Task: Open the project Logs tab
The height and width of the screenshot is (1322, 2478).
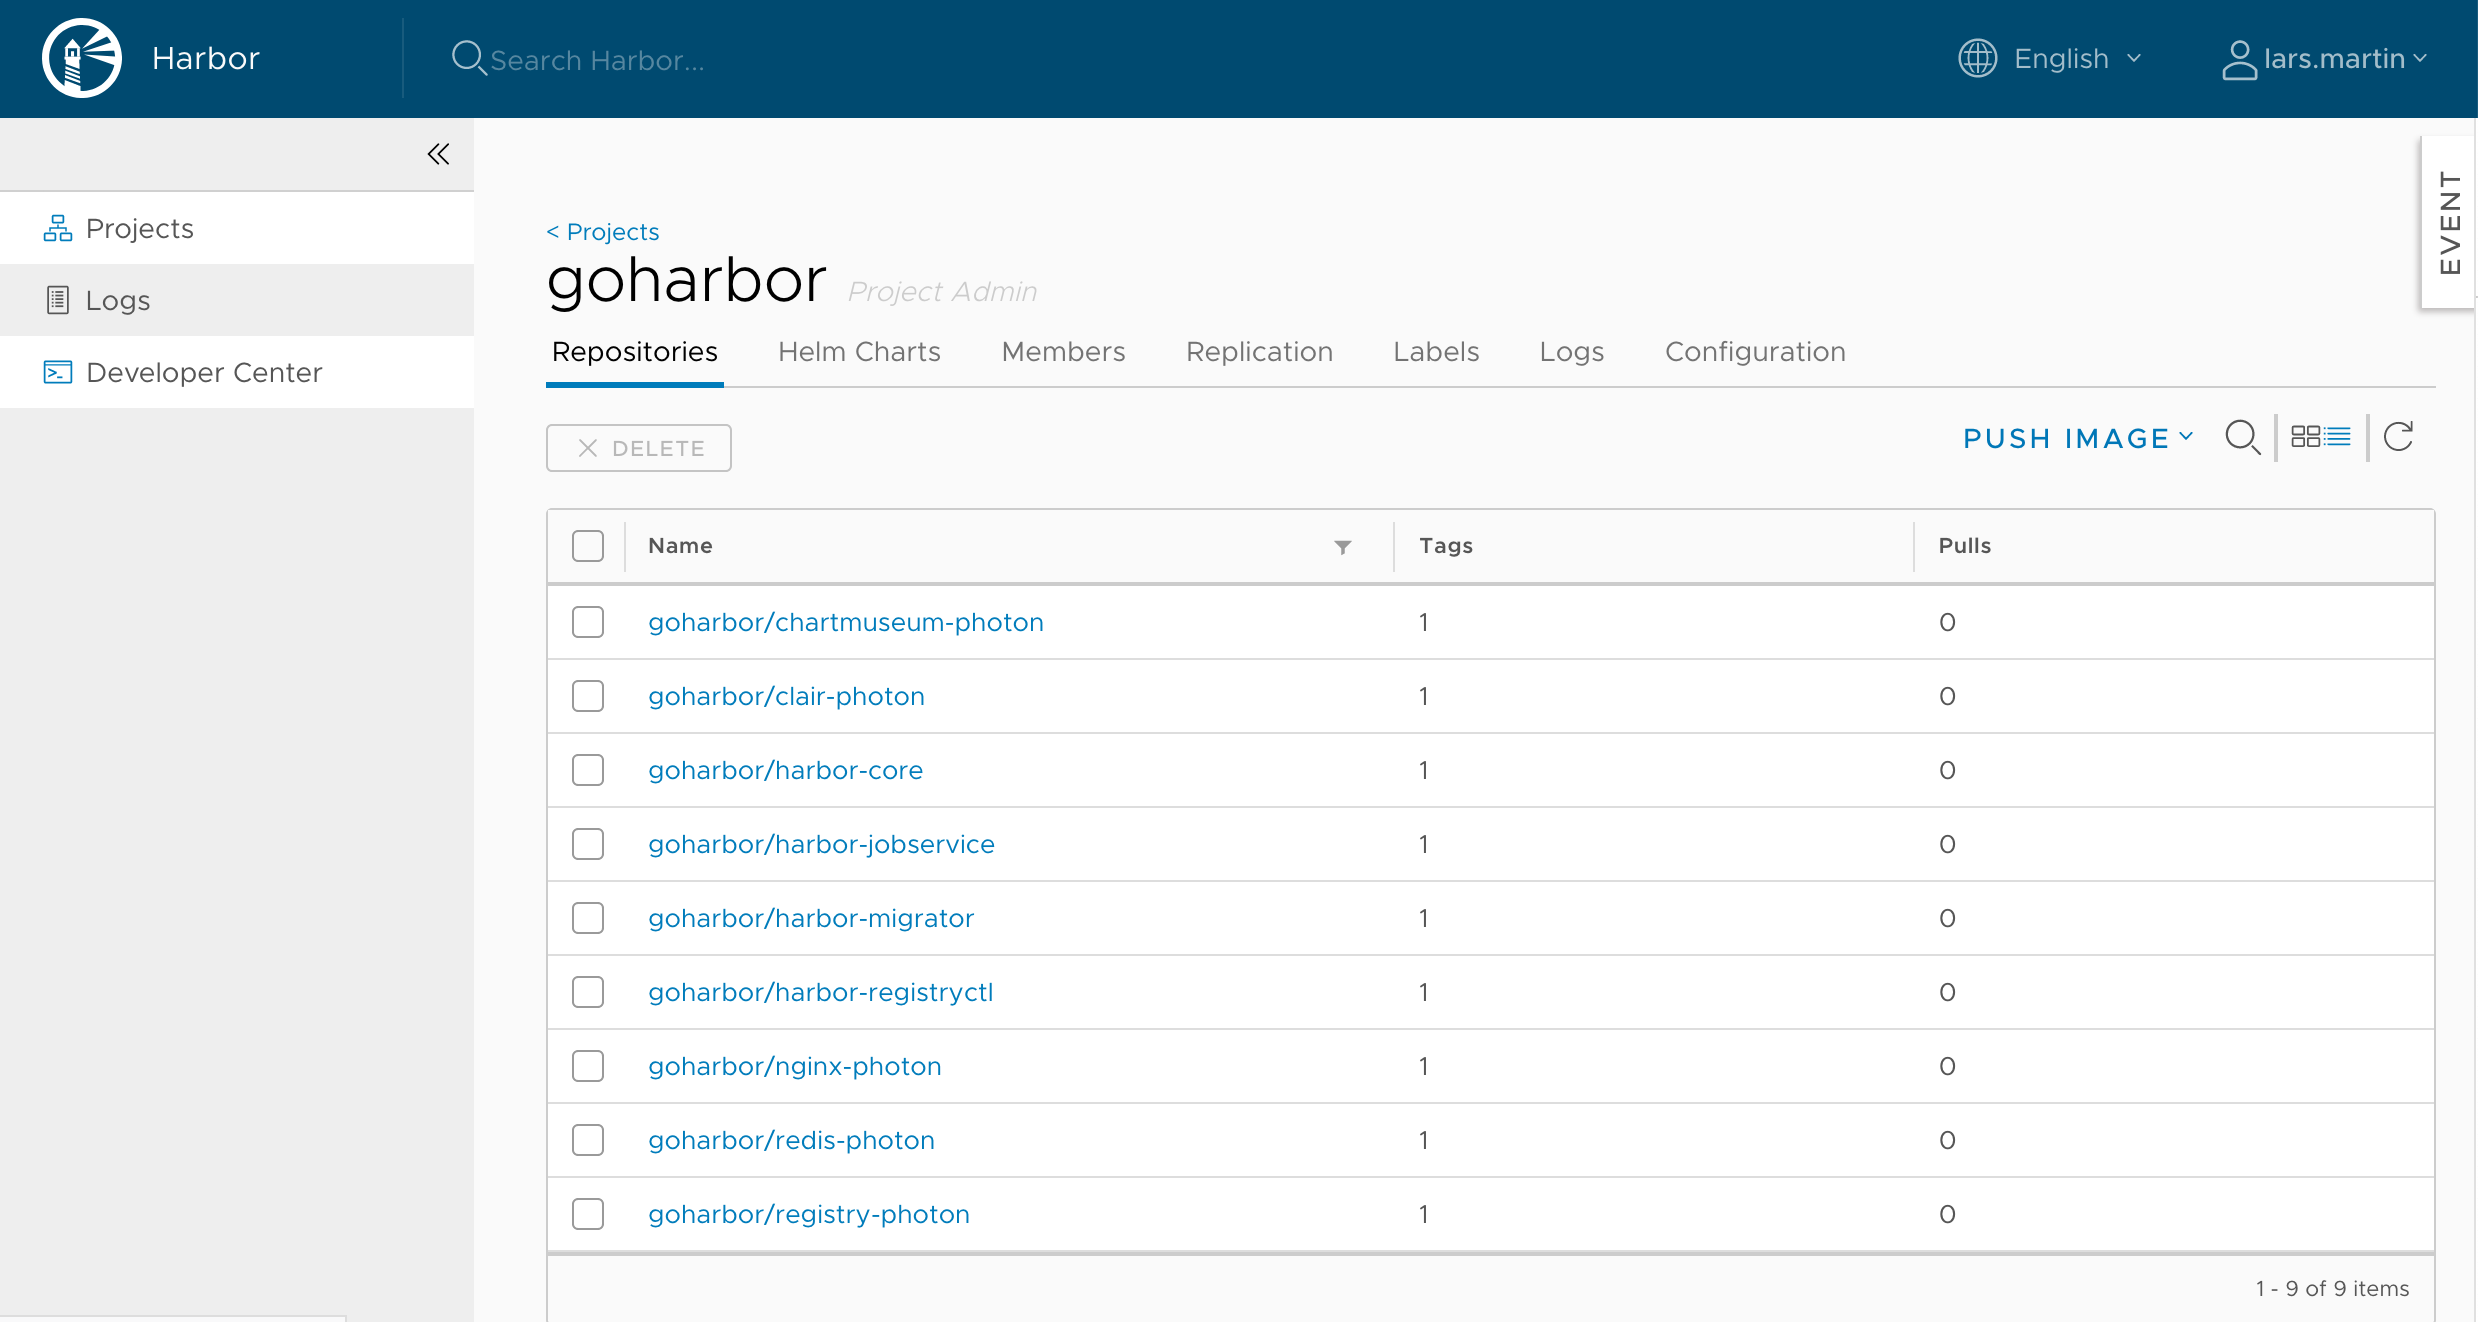Action: (x=1572, y=352)
